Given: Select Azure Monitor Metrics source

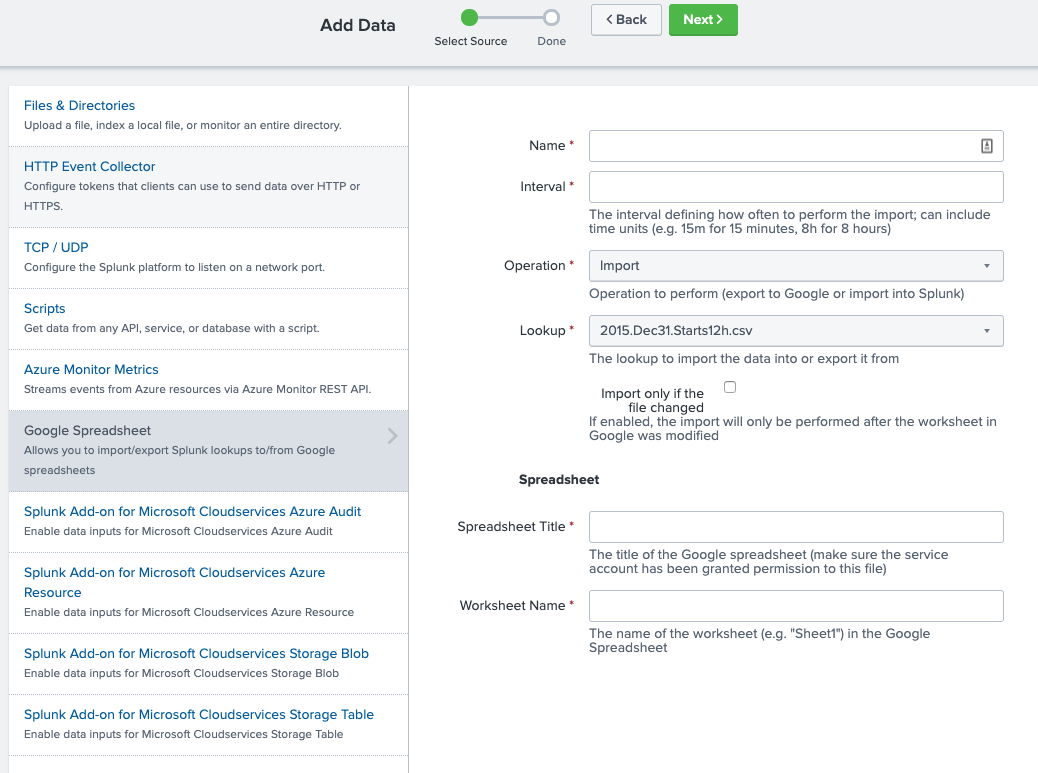Looking at the screenshot, I should tap(91, 369).
